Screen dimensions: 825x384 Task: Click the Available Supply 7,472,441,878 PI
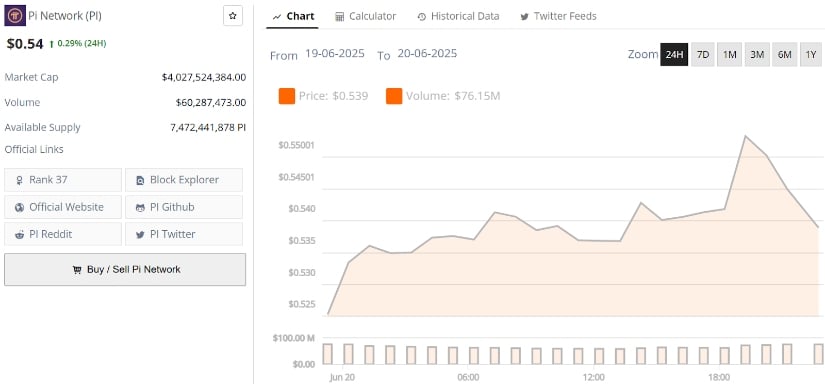[208, 127]
